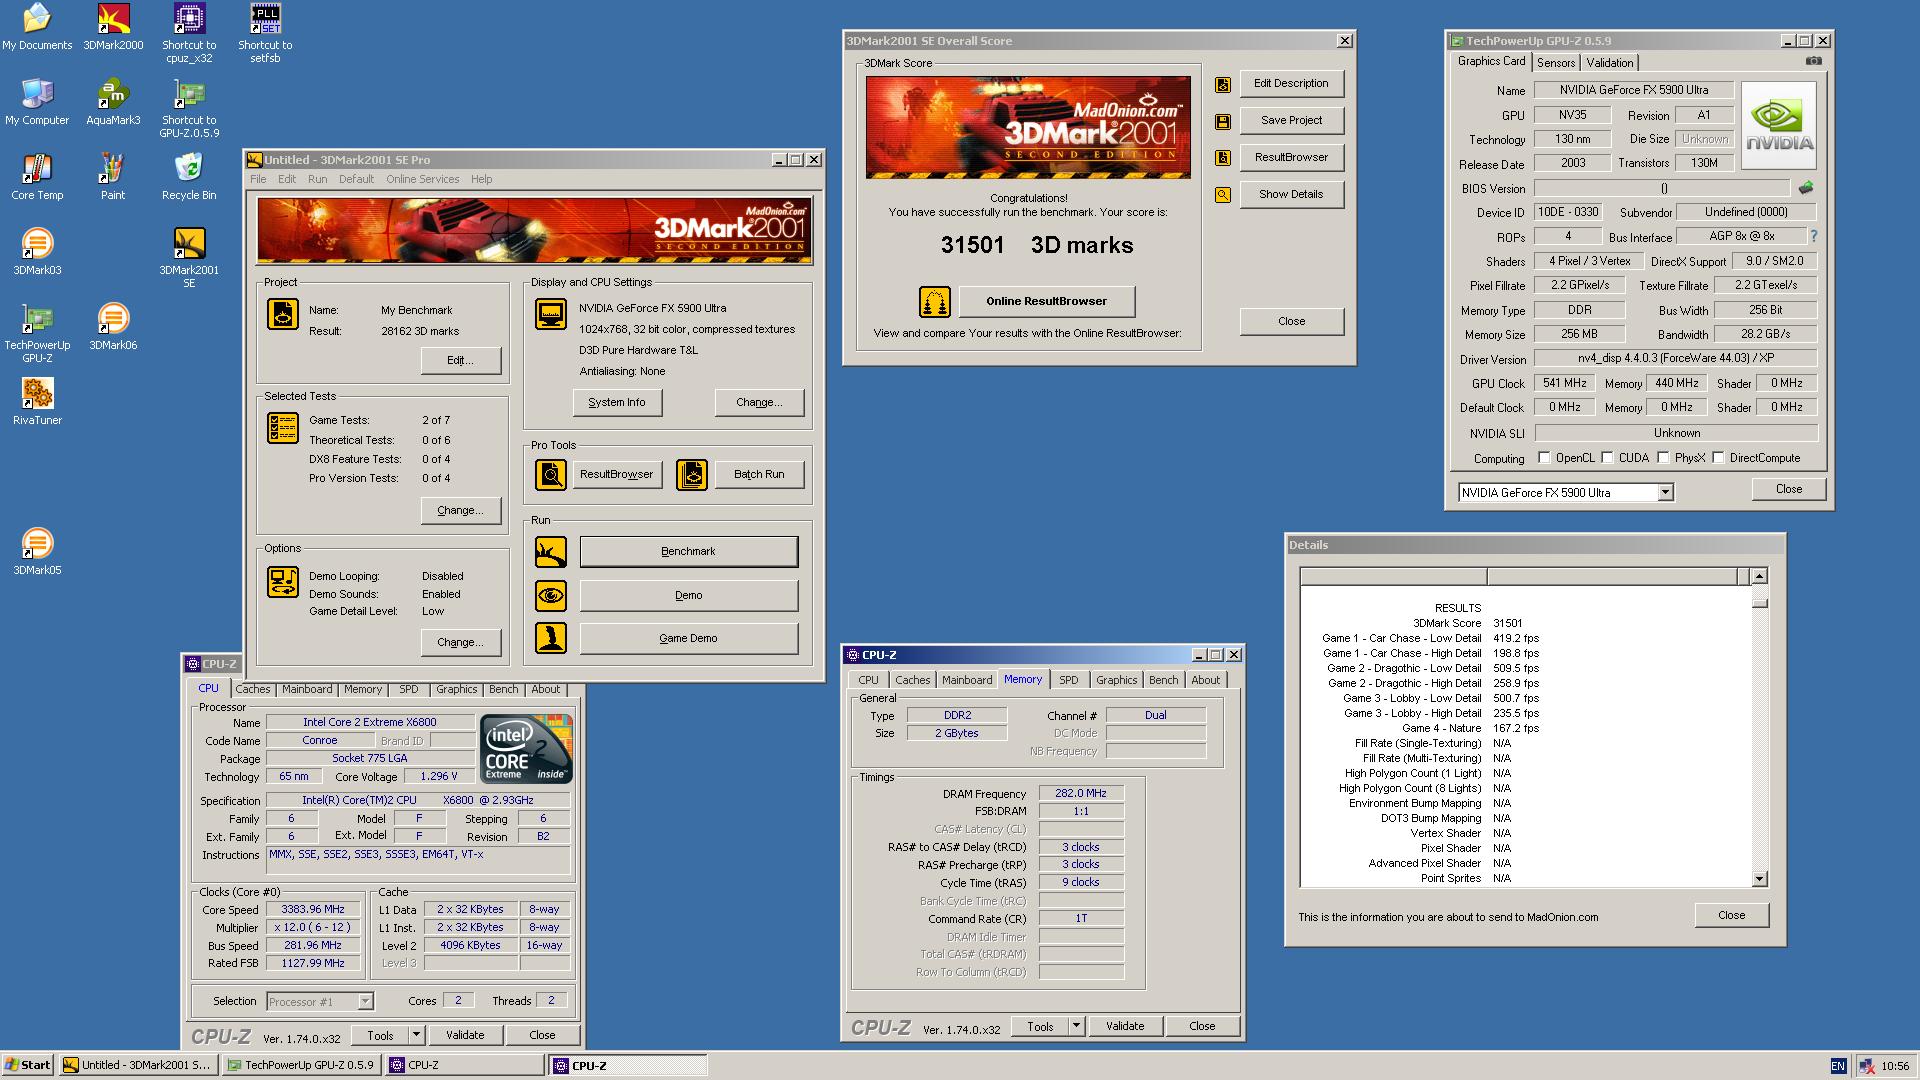Open the 3DMark06 desktop icon

click(113, 327)
